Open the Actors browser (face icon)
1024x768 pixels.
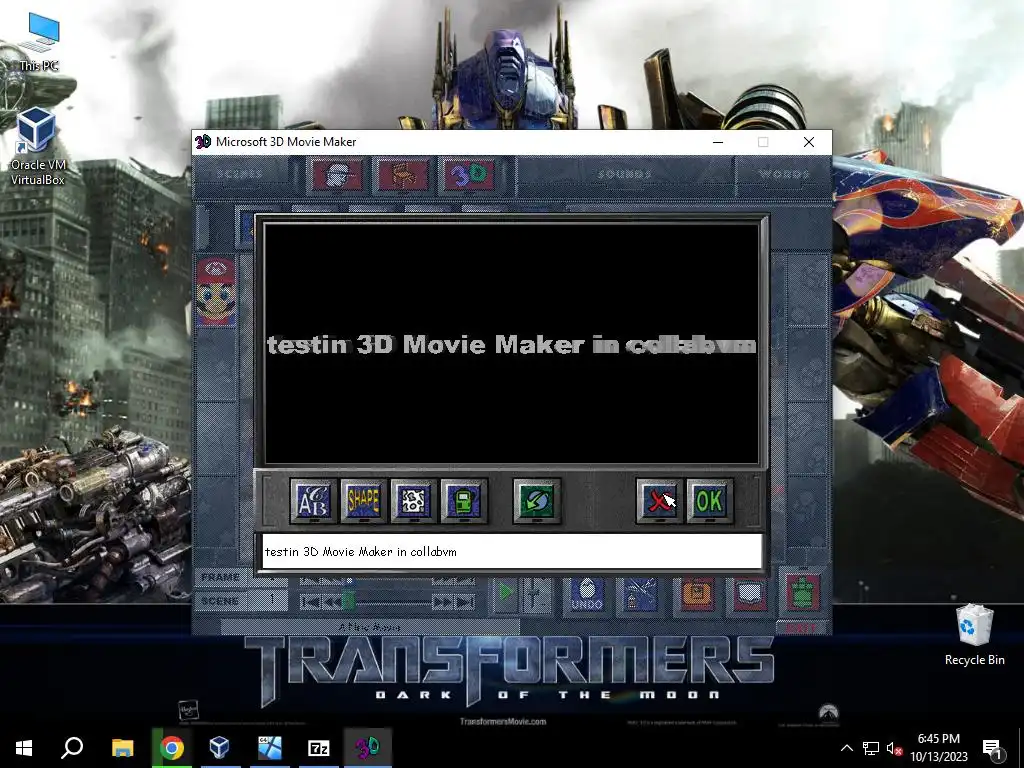pos(337,175)
